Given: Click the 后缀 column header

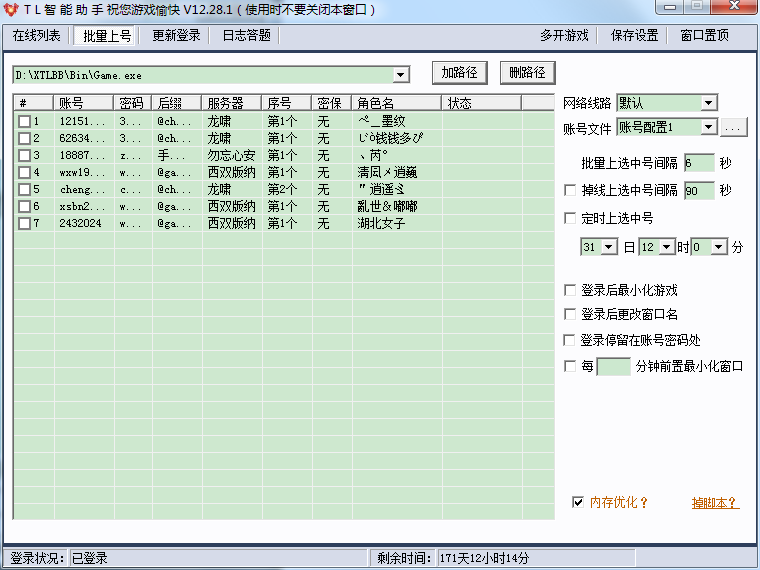Looking at the screenshot, I should tap(176, 103).
